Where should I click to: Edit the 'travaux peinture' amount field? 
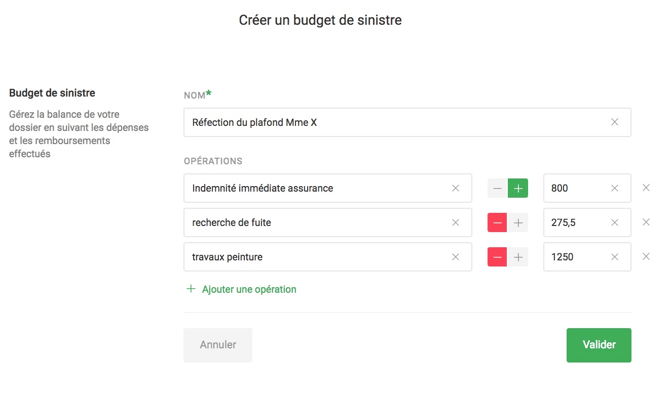pos(575,257)
